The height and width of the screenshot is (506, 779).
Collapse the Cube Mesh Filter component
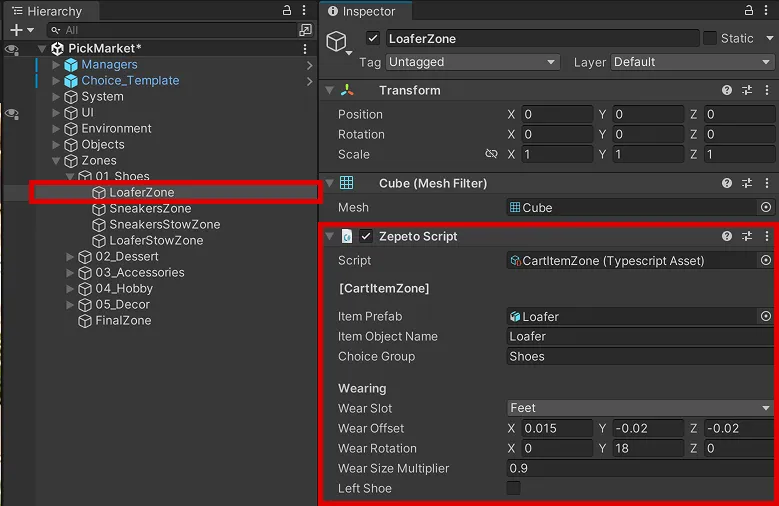[x=329, y=183]
